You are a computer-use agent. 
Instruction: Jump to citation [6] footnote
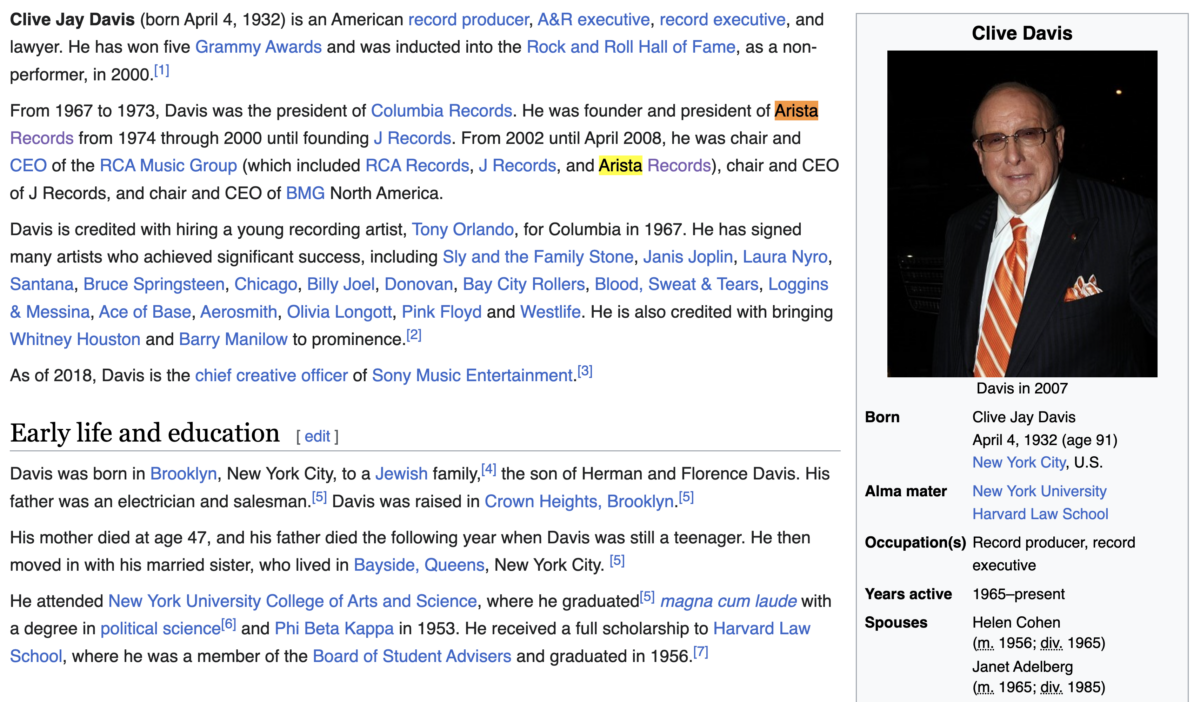point(228,624)
